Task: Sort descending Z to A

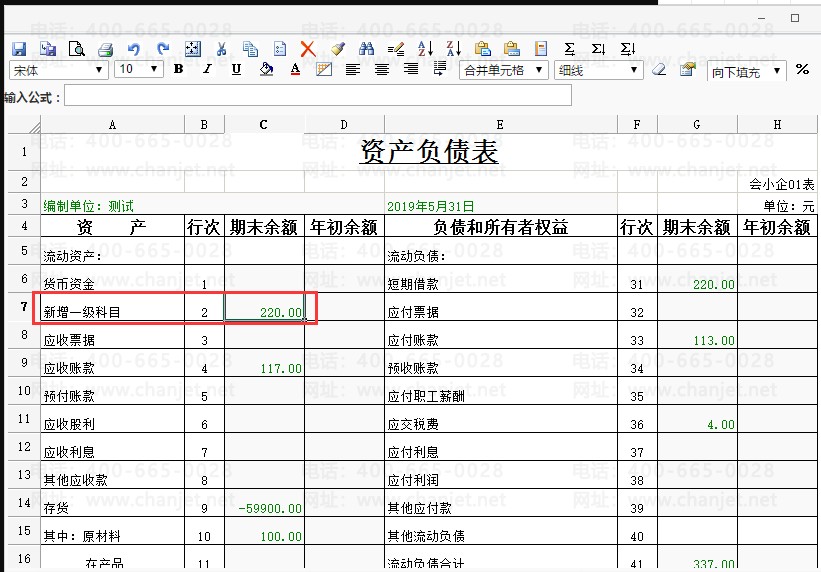Action: [453, 49]
